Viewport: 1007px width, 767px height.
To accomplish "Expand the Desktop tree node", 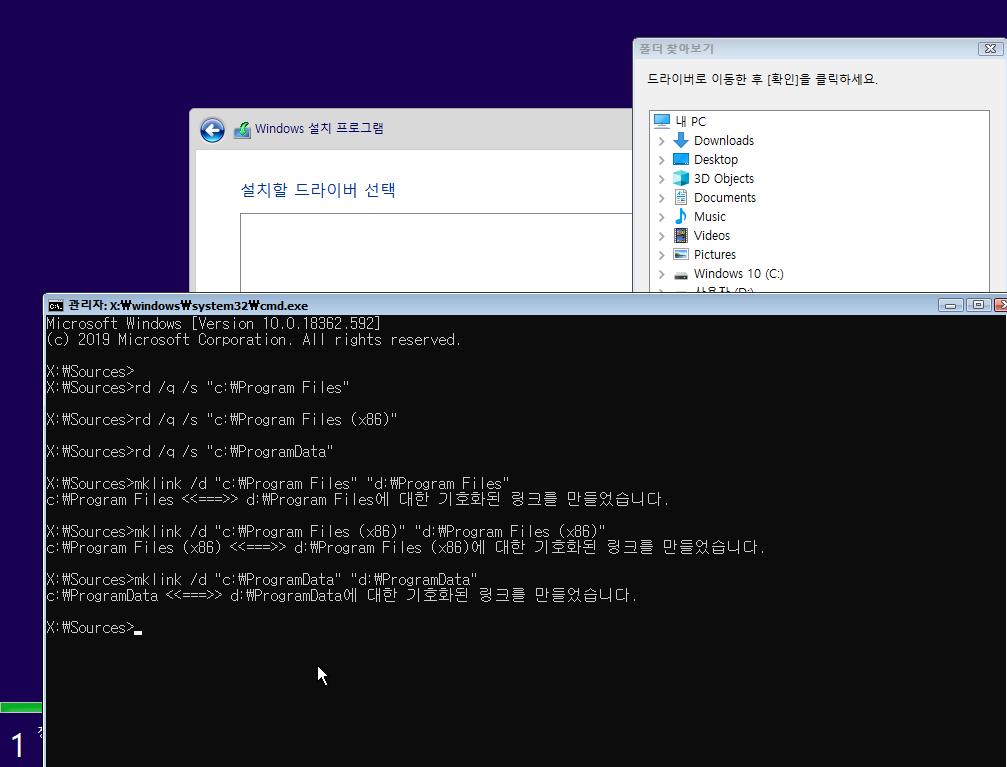I will pyautogui.click(x=661, y=160).
